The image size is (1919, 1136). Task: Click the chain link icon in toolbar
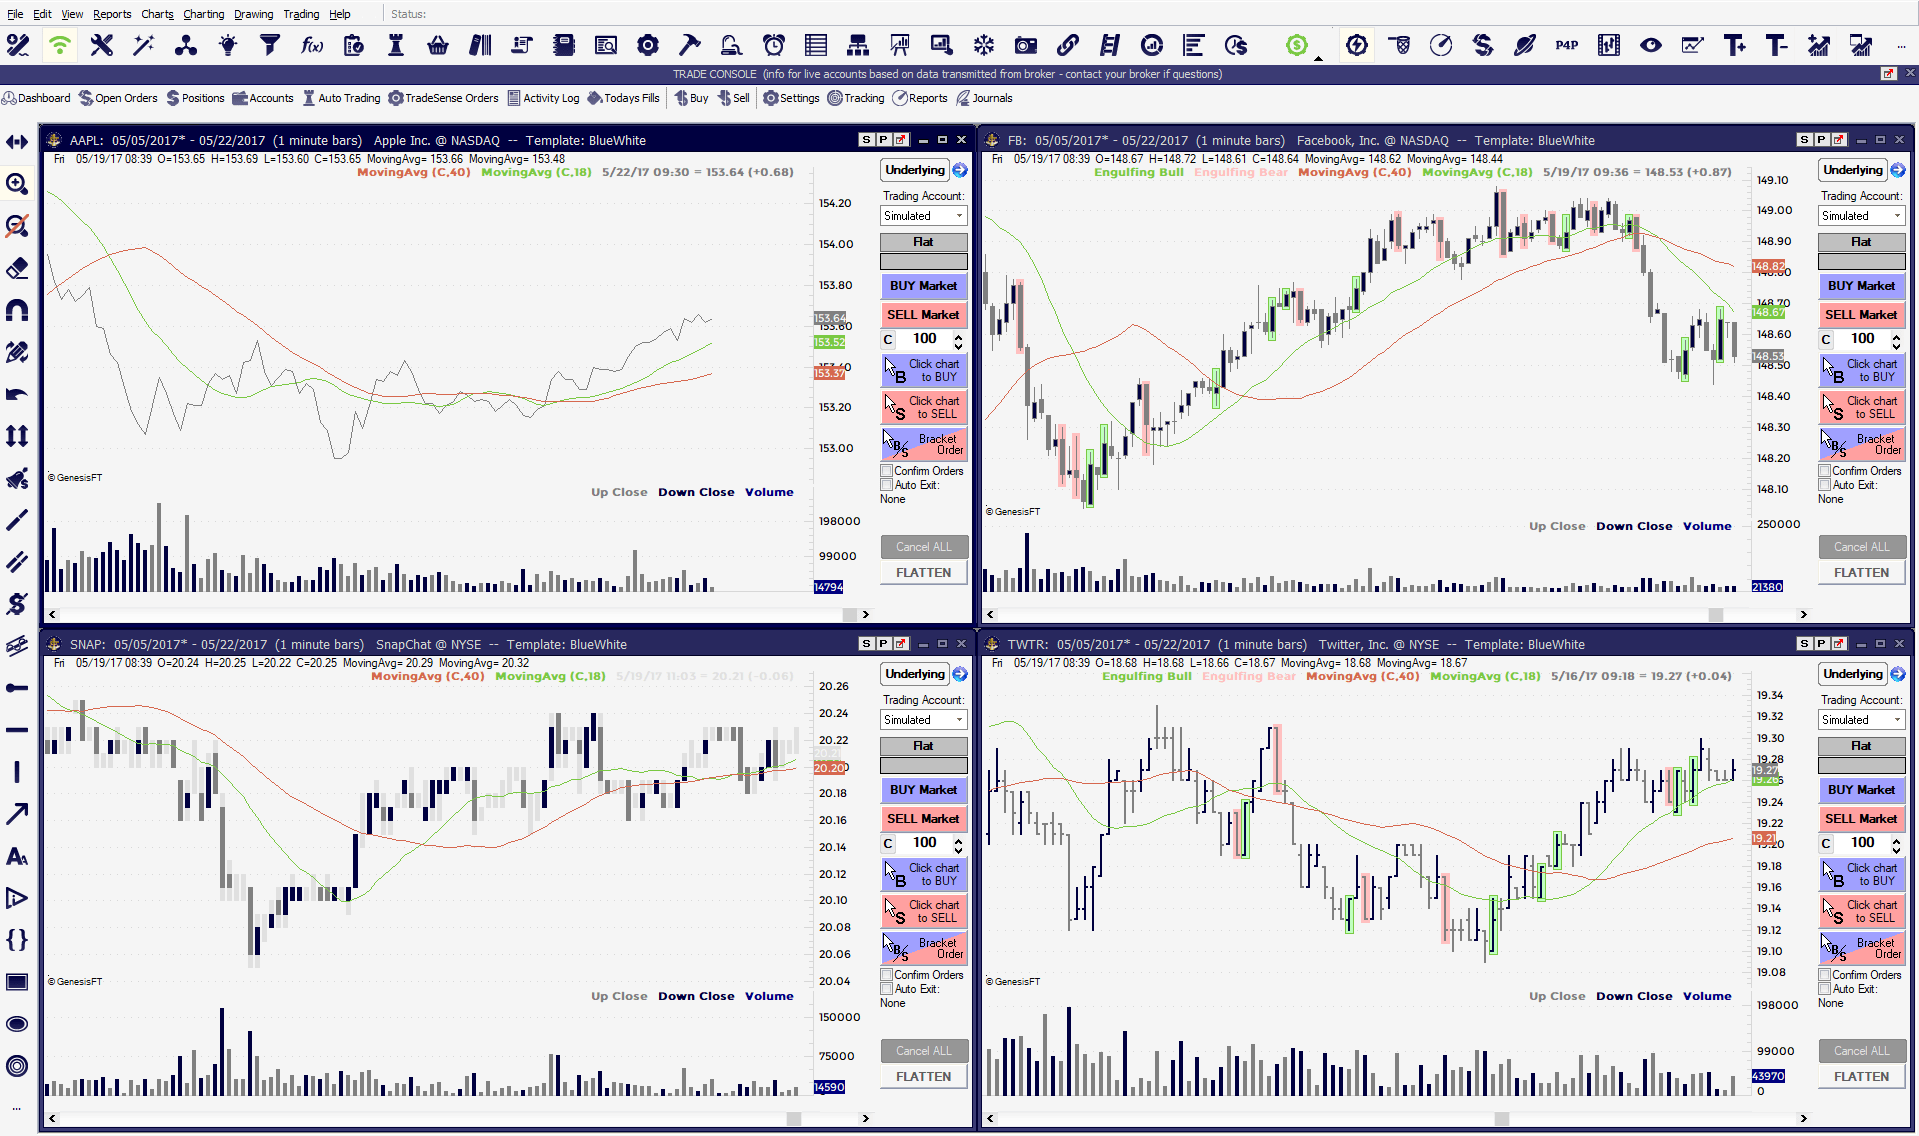[x=1068, y=45]
